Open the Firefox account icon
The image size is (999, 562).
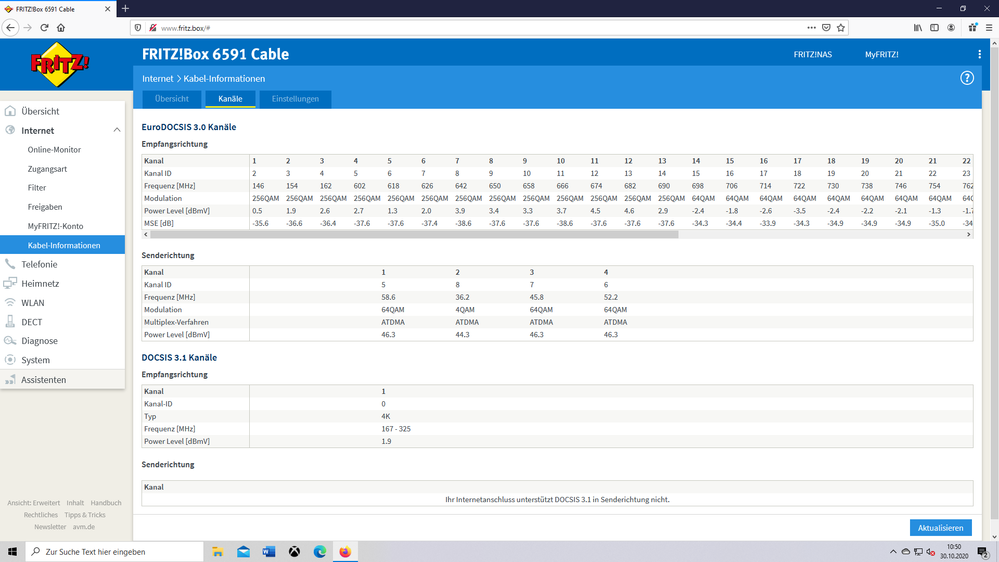coord(951,27)
